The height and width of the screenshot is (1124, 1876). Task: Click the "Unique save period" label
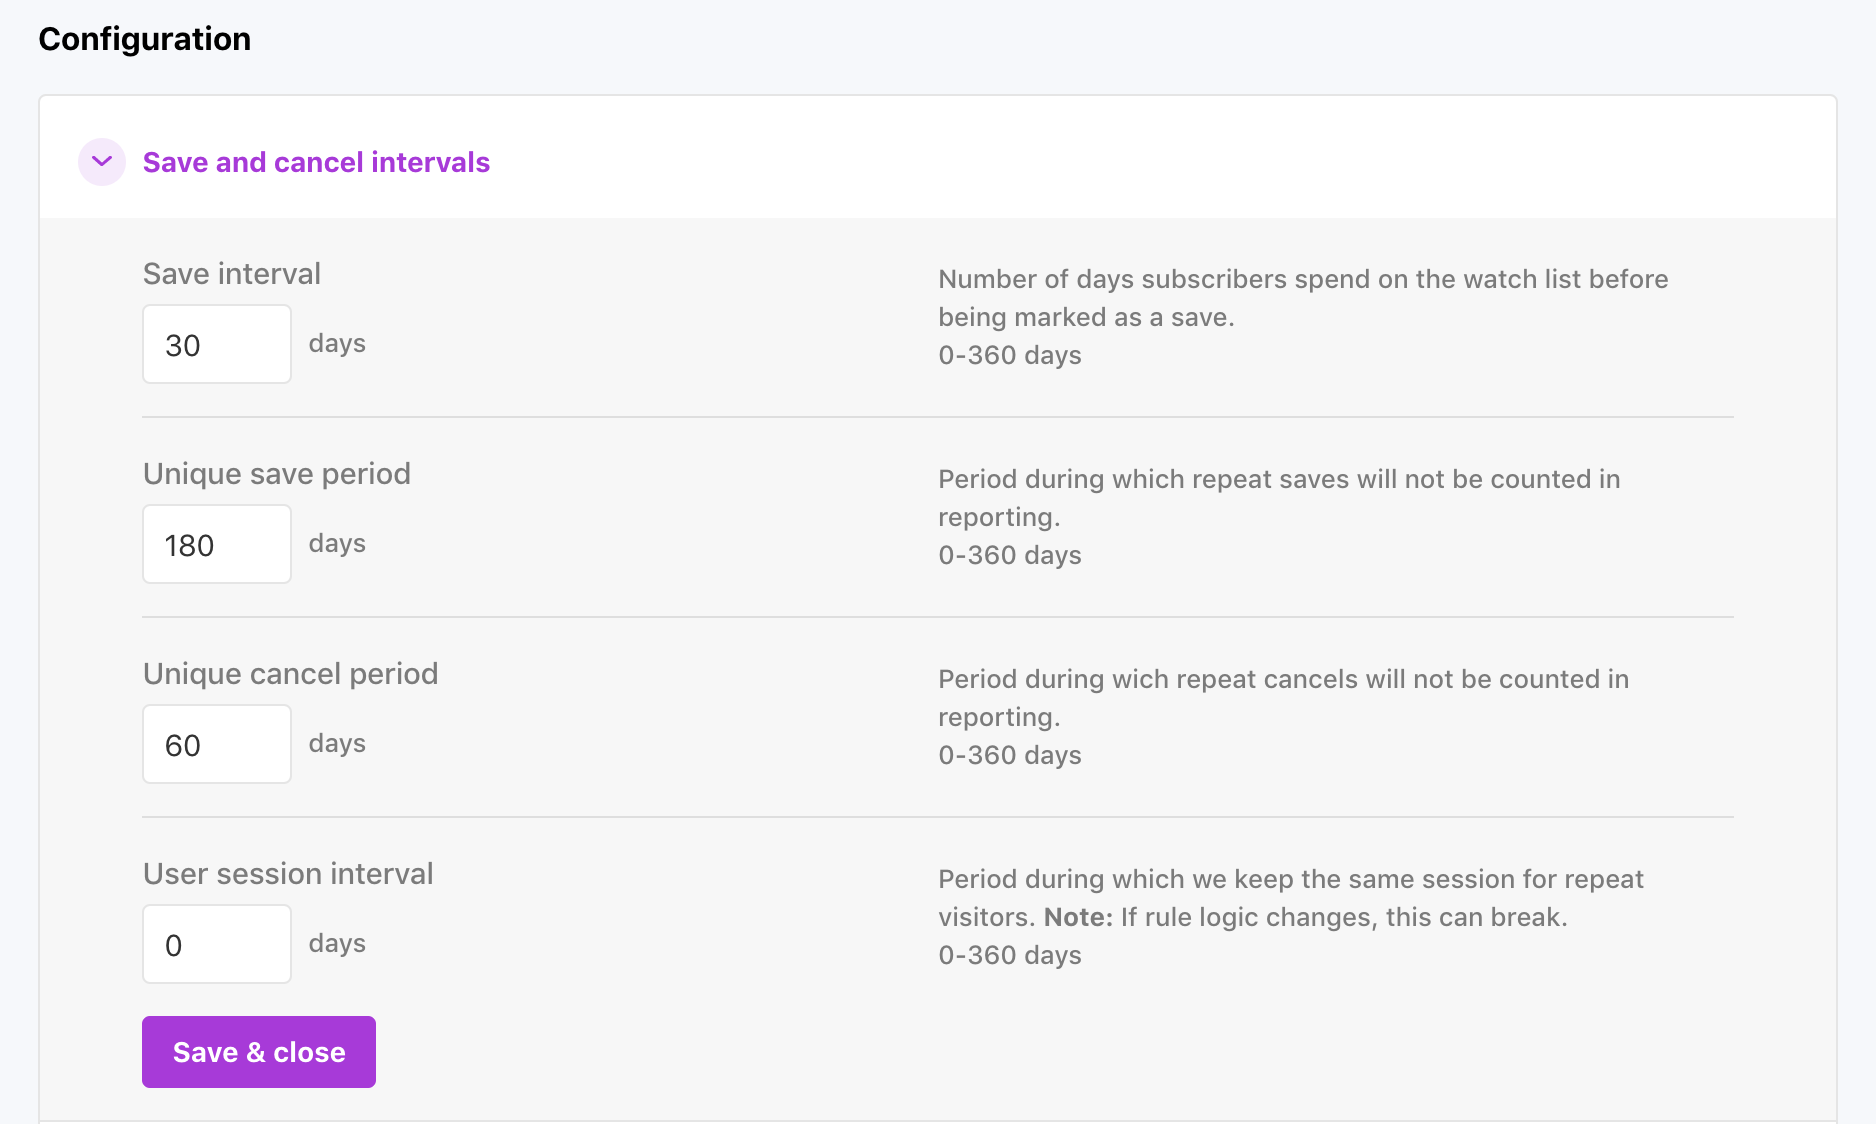[277, 474]
